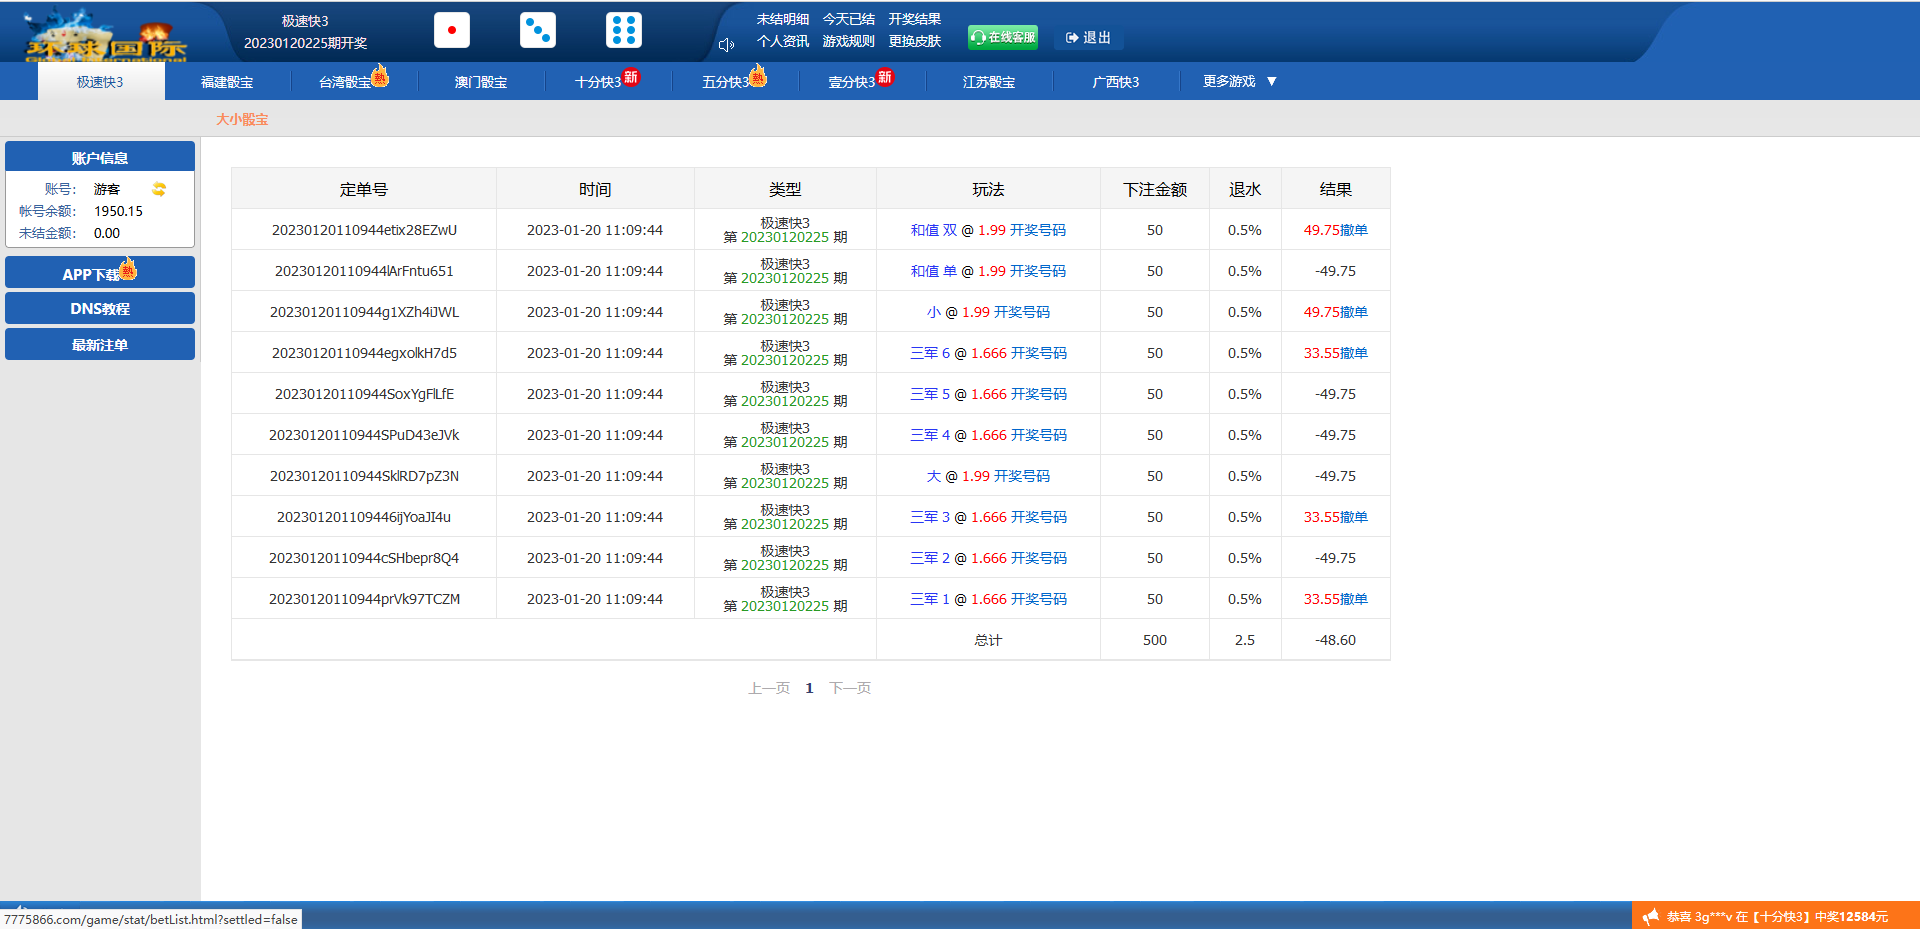The height and width of the screenshot is (929, 1920).
Task: Open 在线客服 online support
Action: 1003,37
